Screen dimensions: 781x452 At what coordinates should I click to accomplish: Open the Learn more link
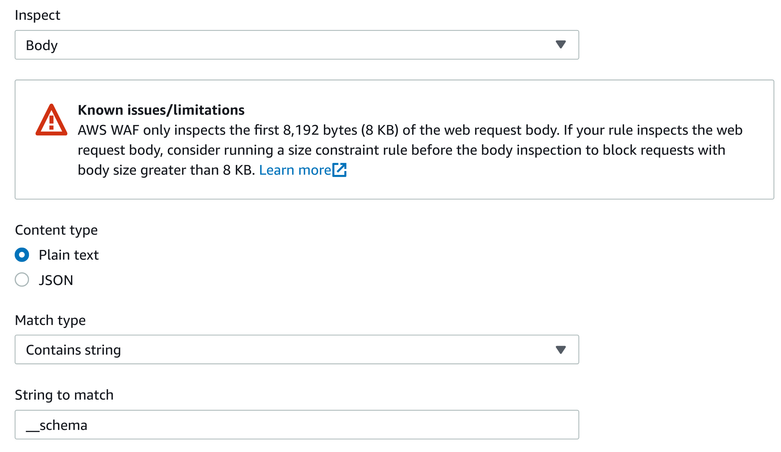(295, 170)
